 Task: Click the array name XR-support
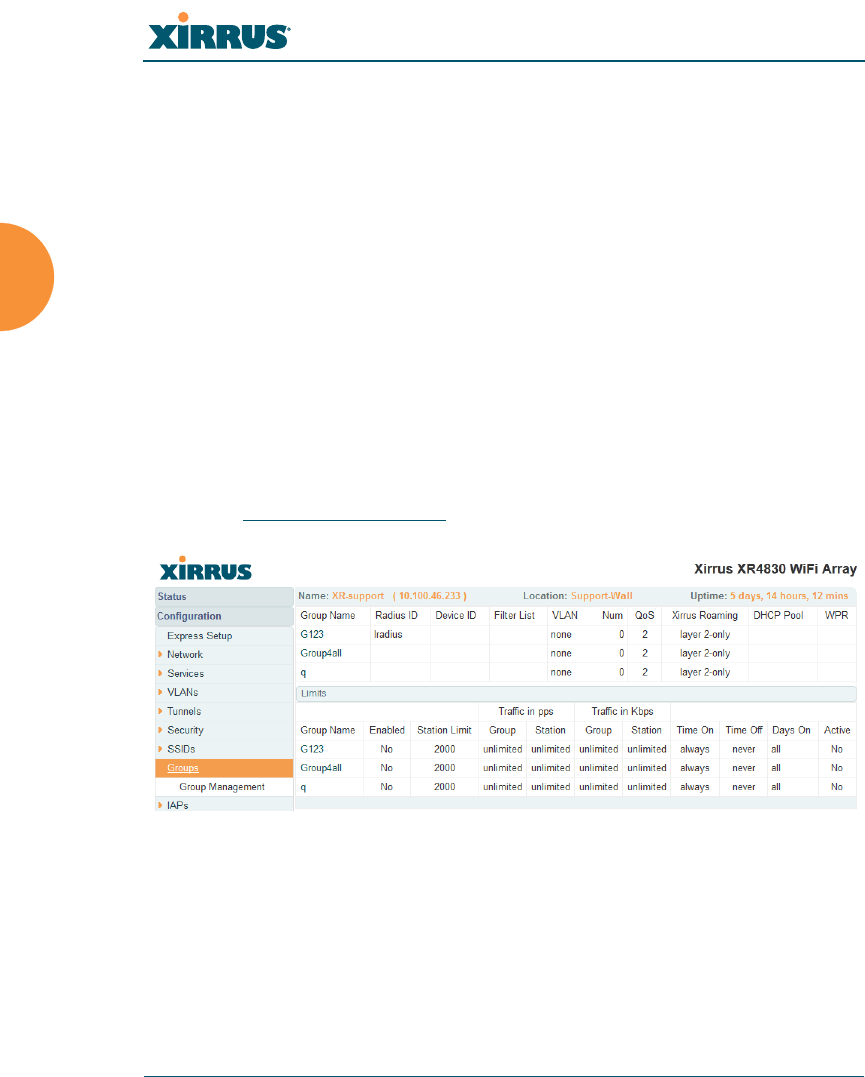pos(358,596)
